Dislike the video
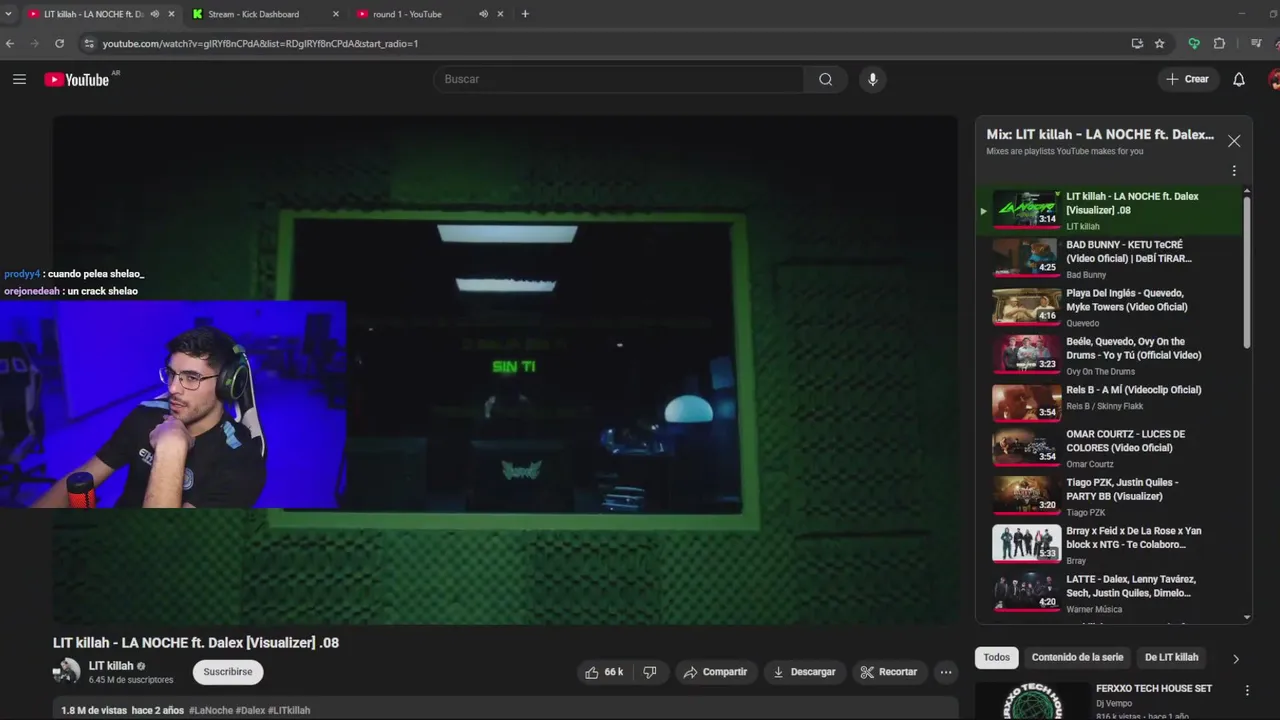The height and width of the screenshot is (720, 1280). (x=650, y=672)
